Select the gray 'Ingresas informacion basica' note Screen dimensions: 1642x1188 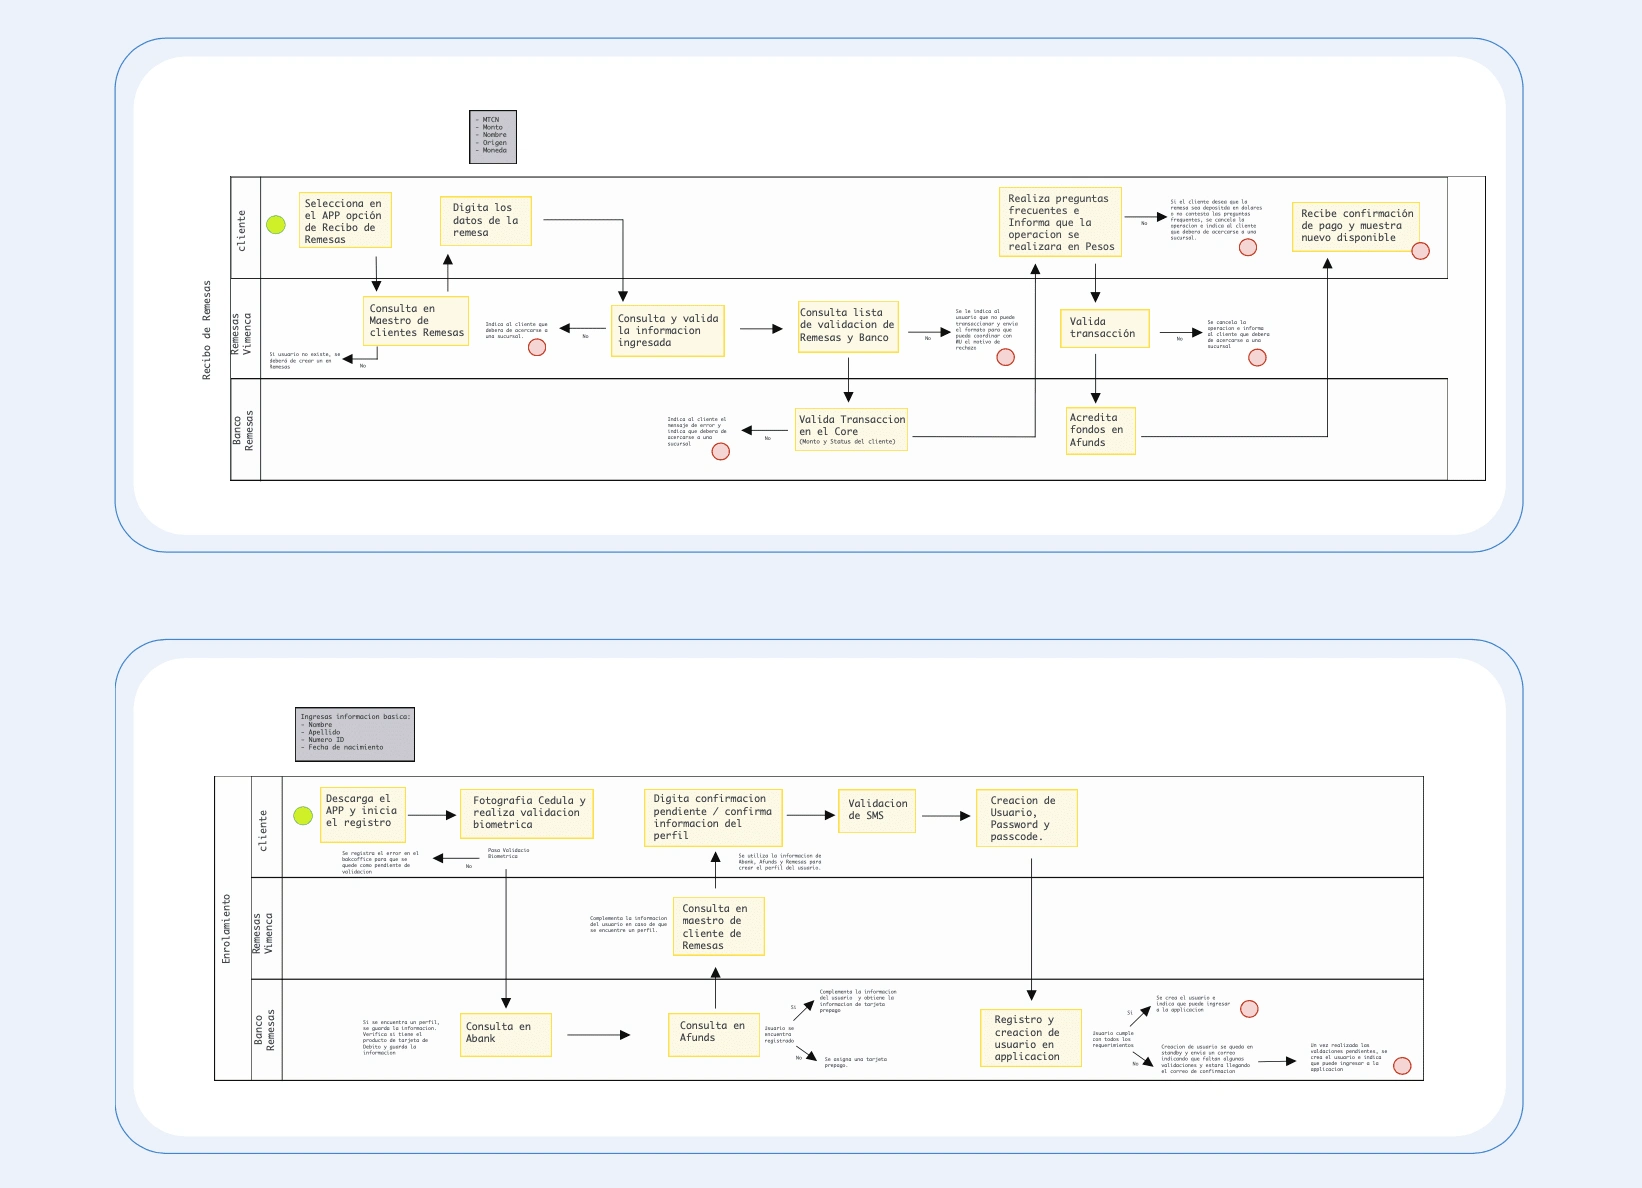pos(355,735)
